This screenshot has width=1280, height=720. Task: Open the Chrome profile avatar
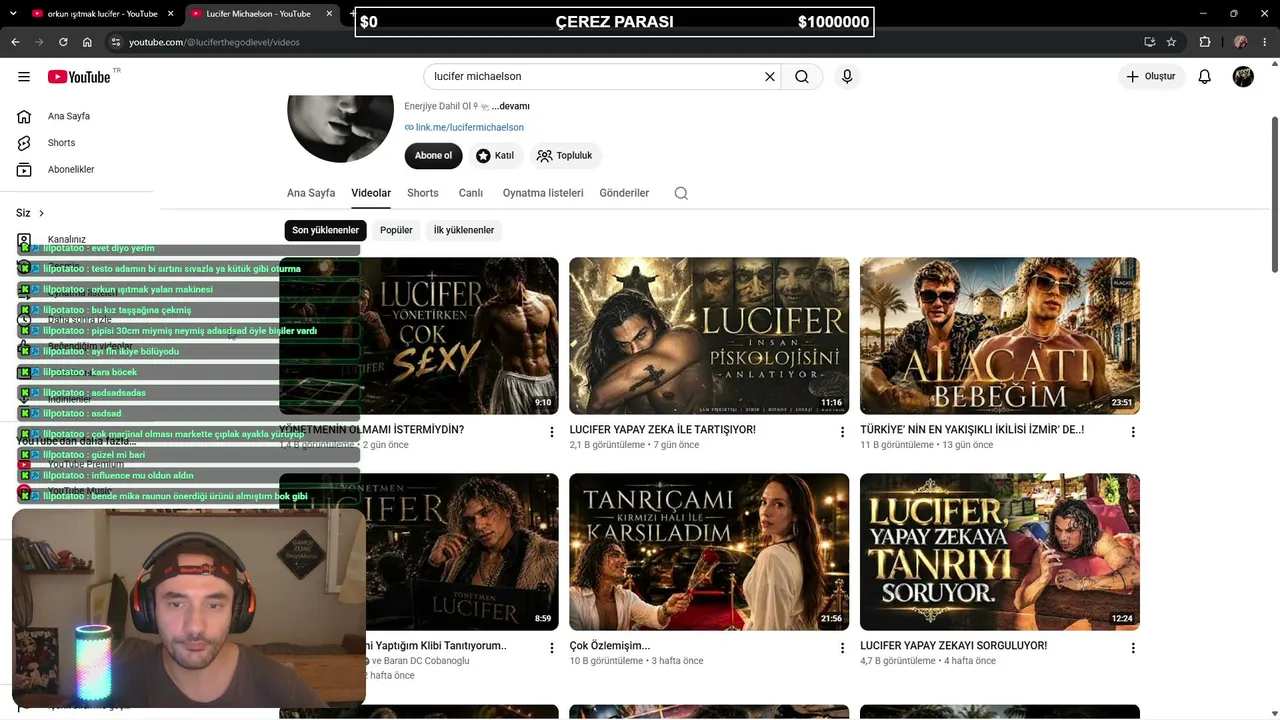(x=1241, y=42)
